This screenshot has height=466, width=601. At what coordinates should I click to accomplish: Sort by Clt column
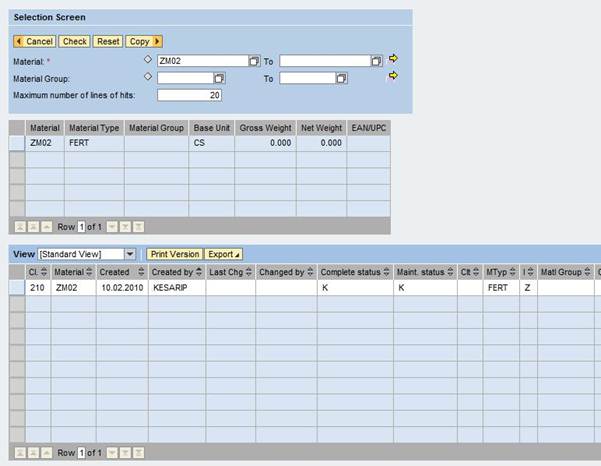[x=476, y=272]
